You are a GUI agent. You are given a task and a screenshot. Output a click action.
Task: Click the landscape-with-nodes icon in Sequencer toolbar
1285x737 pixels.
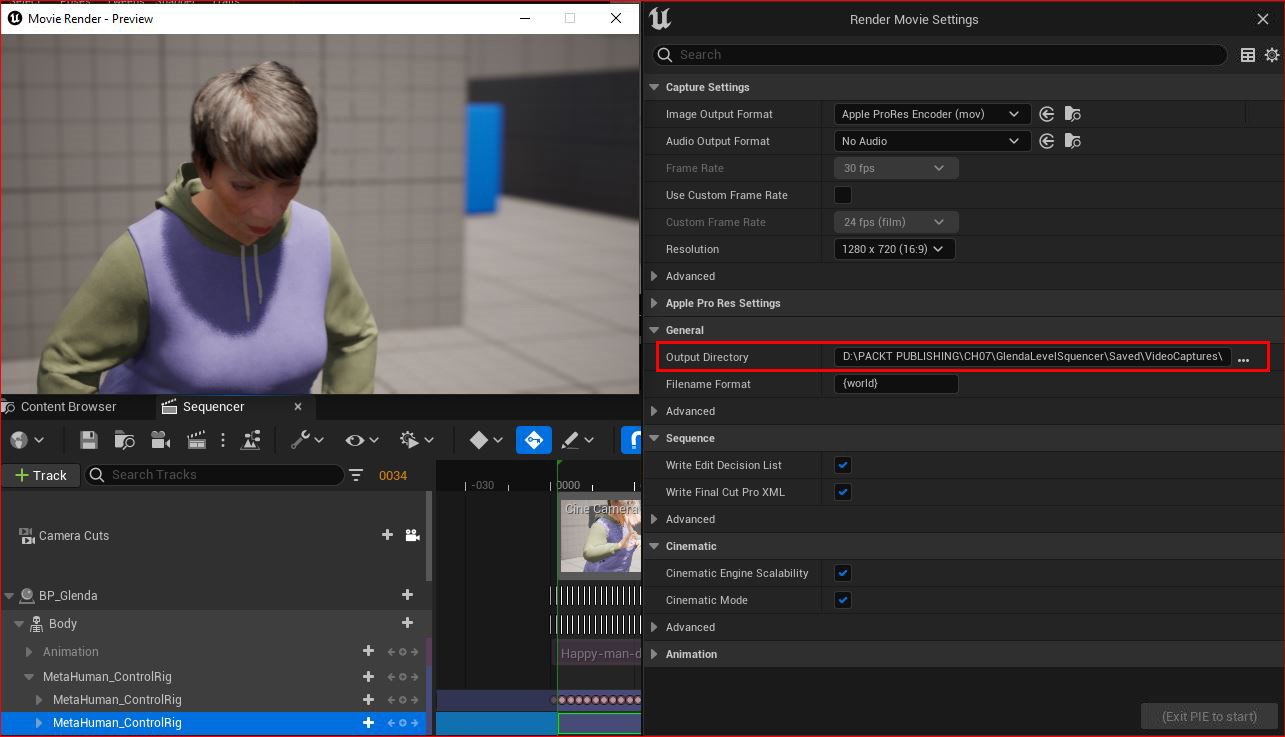click(251, 440)
